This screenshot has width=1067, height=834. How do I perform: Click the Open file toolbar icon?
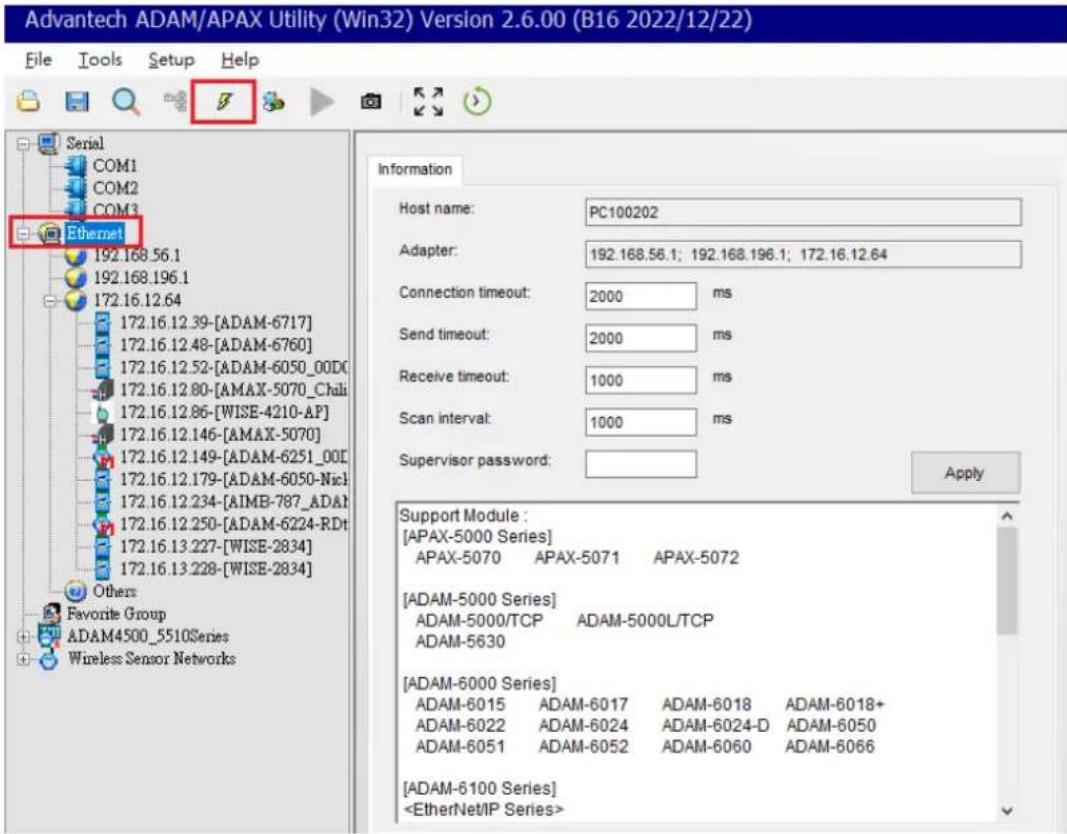(28, 102)
